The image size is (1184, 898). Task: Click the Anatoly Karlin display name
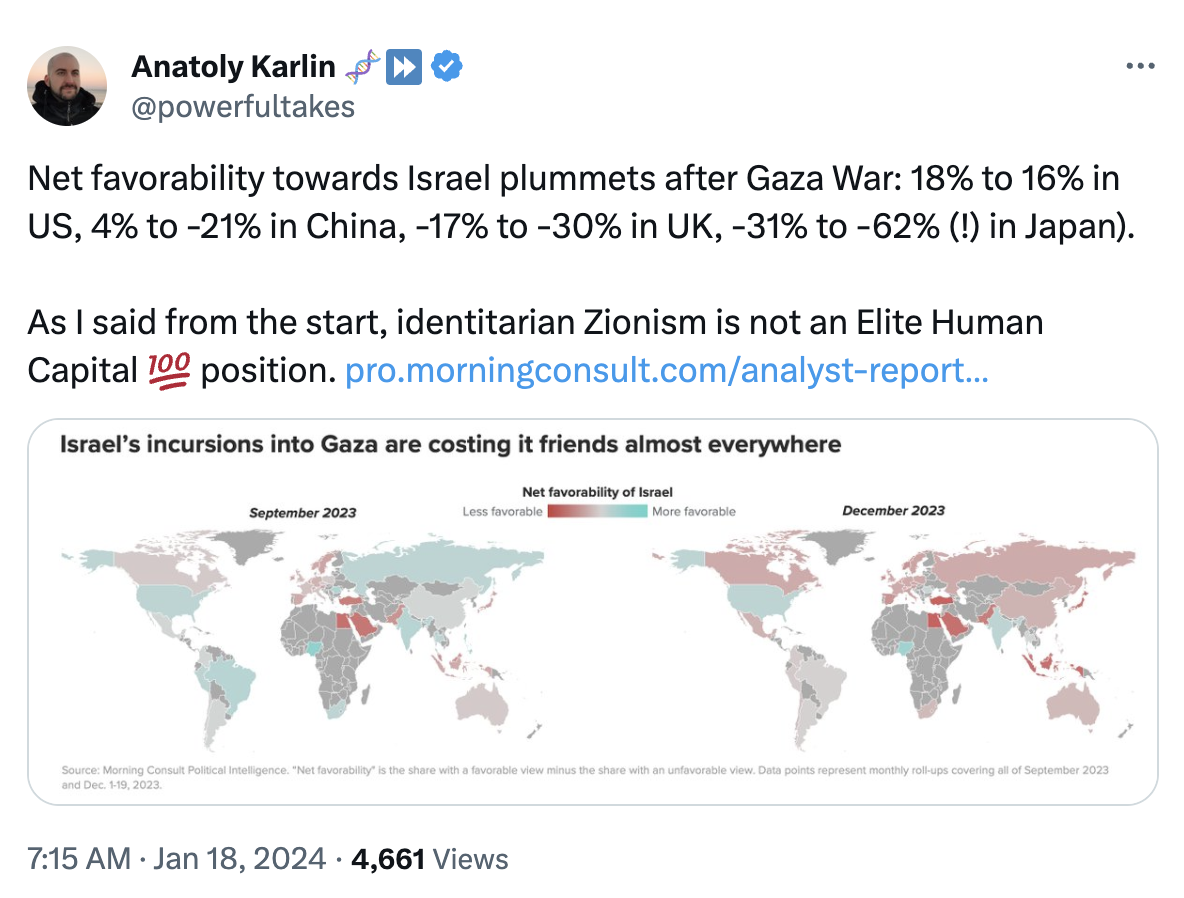pos(235,67)
